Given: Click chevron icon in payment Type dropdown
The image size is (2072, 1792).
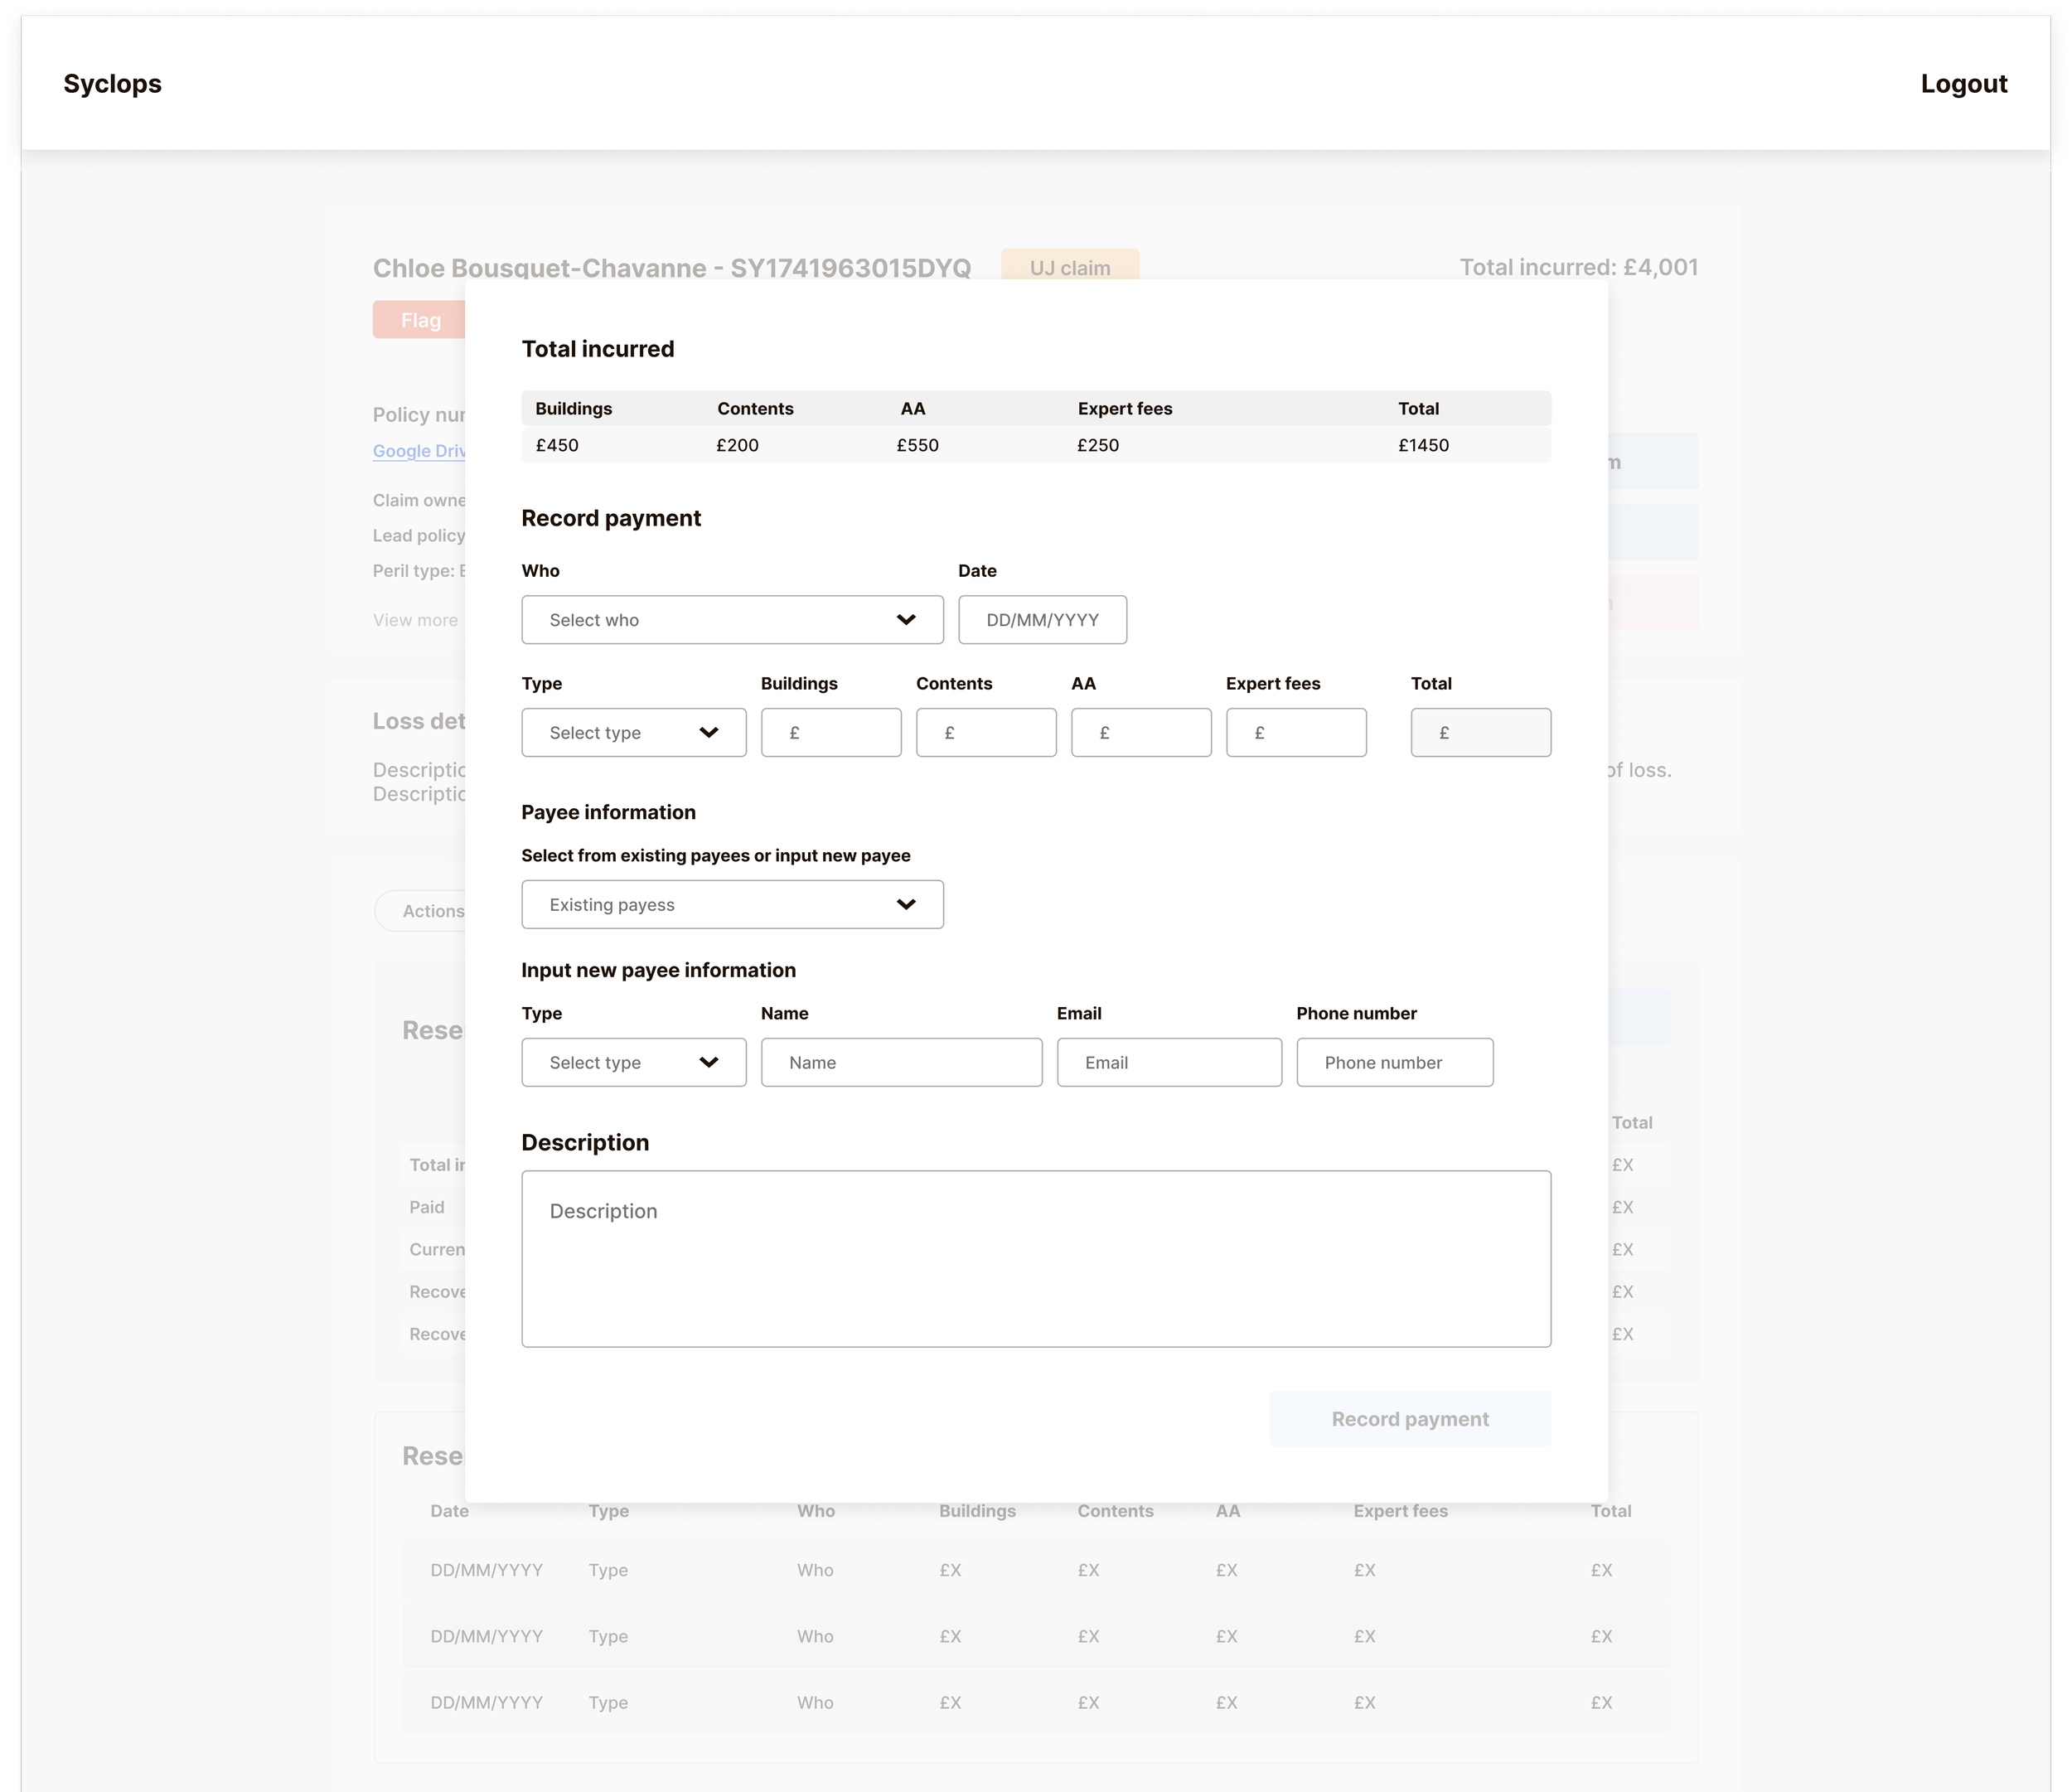Looking at the screenshot, I should [x=709, y=733].
